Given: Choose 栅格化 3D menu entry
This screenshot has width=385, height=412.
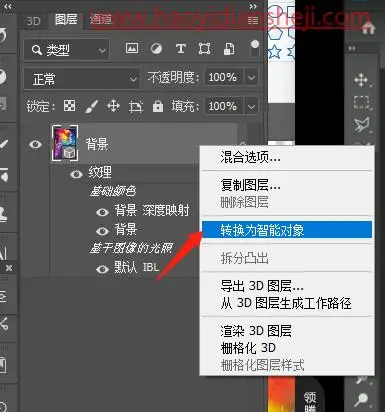Looking at the screenshot, I should click(x=248, y=348).
